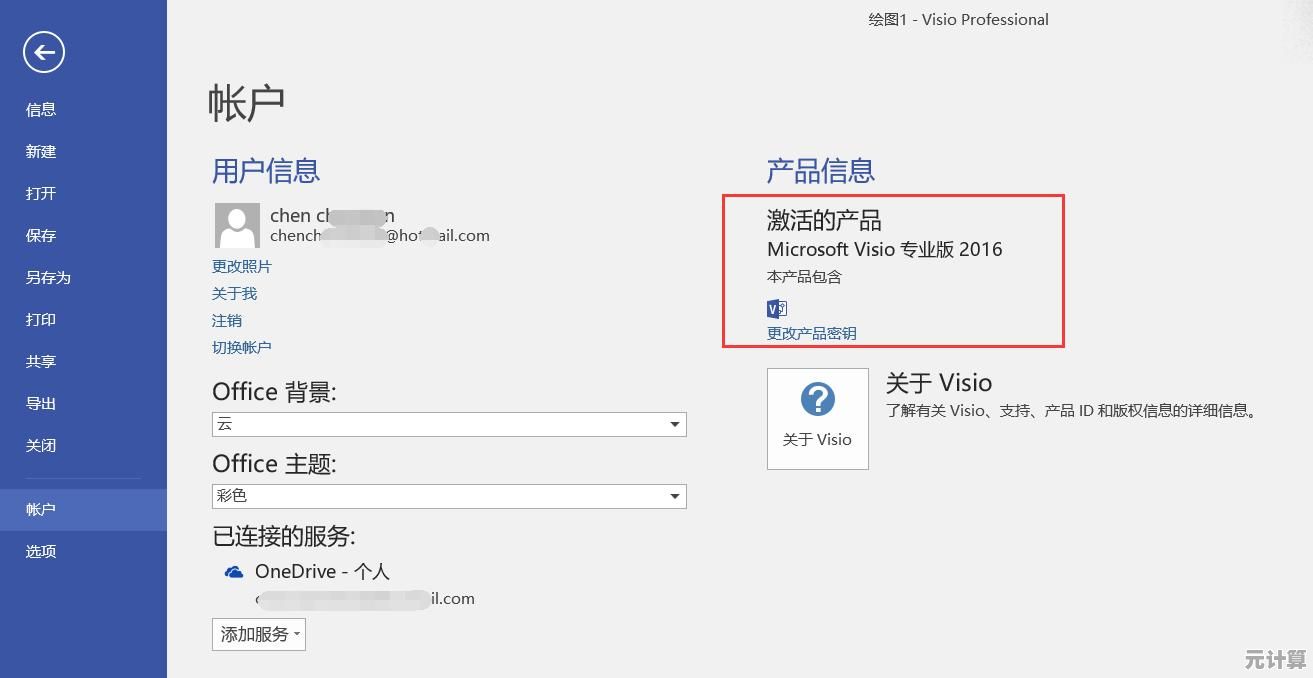This screenshot has width=1313, height=678.
Task: Open the Office 主题 dropdown
Action: (675, 496)
